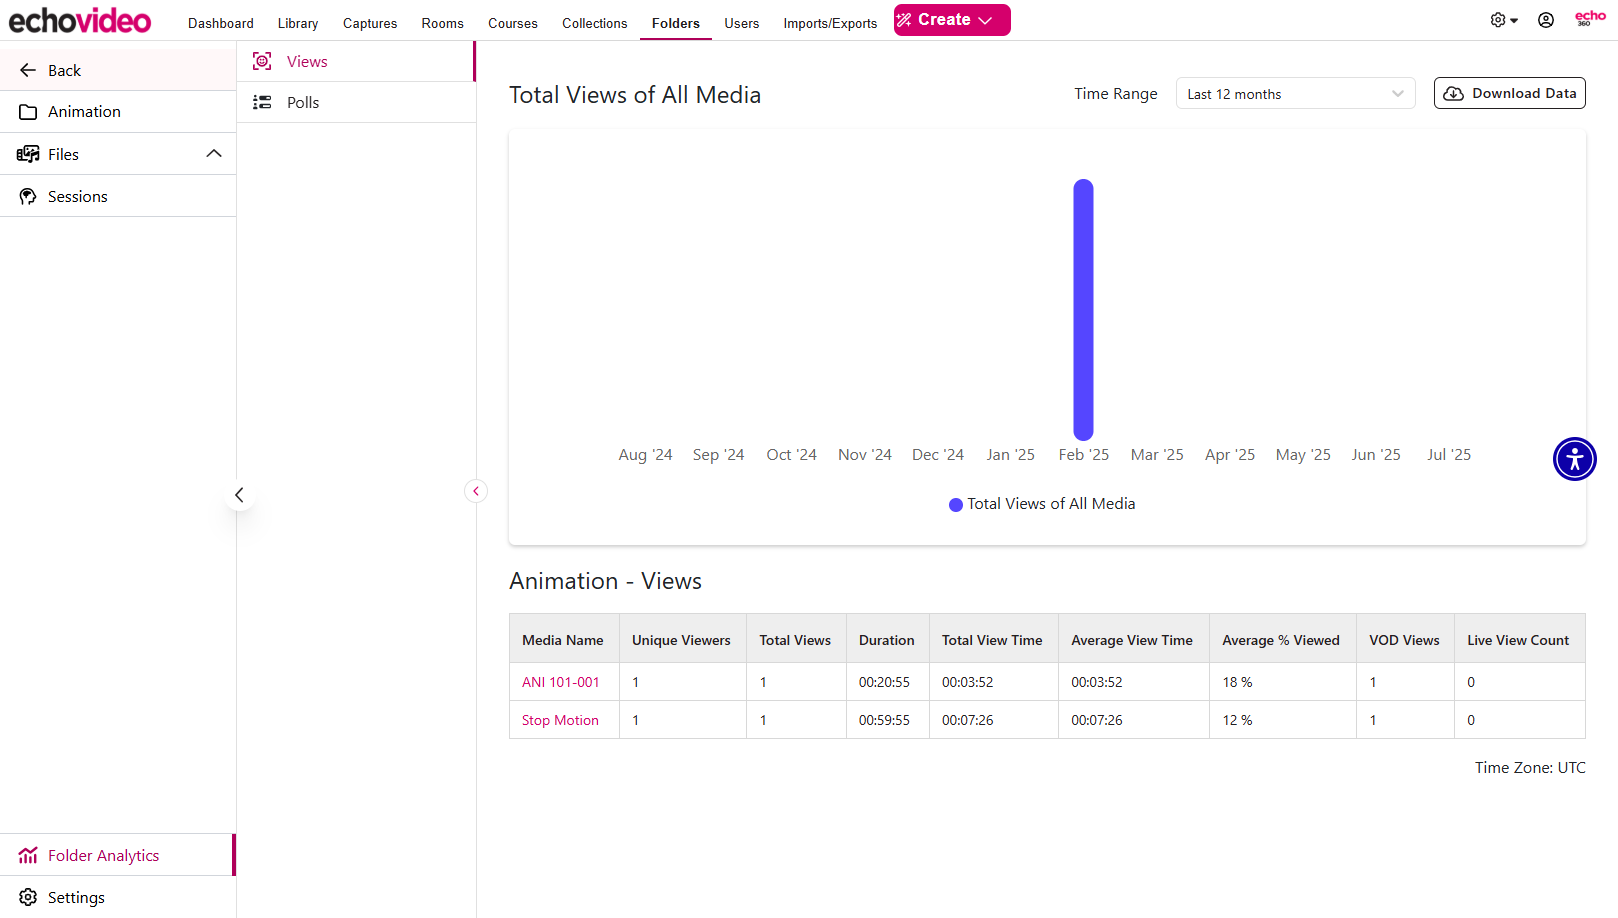The image size is (1618, 918).
Task: Open the settings gear menu in header
Action: point(1503,20)
